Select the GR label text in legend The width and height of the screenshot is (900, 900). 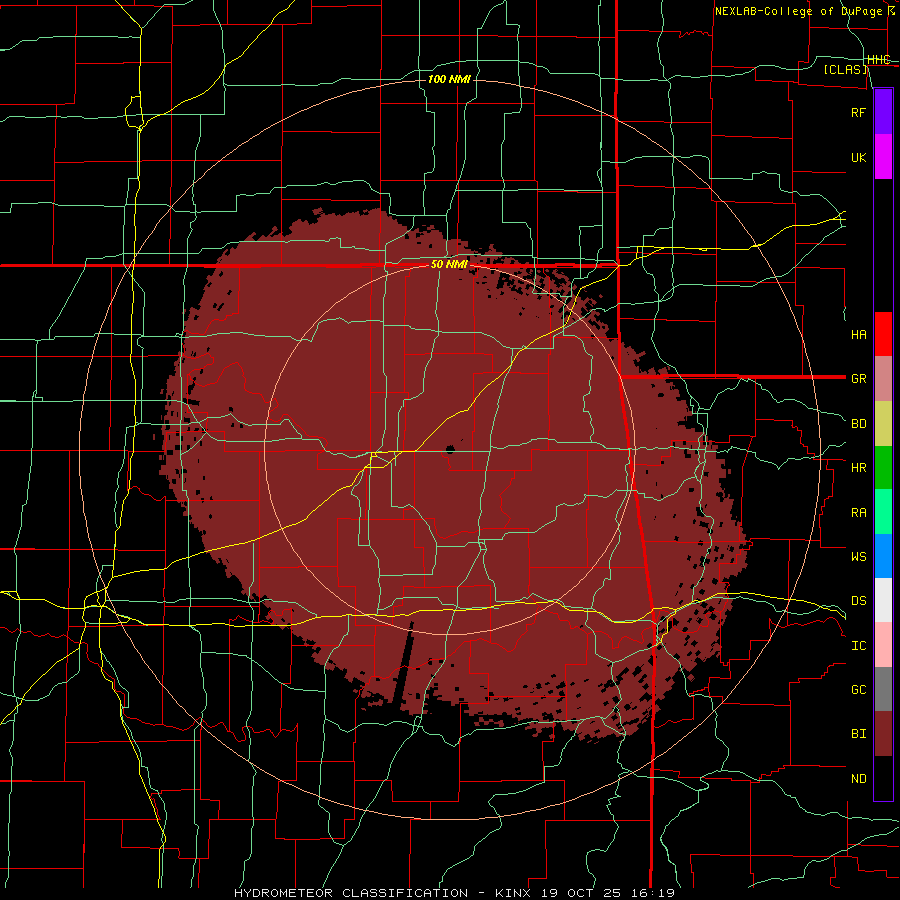[x=859, y=379]
